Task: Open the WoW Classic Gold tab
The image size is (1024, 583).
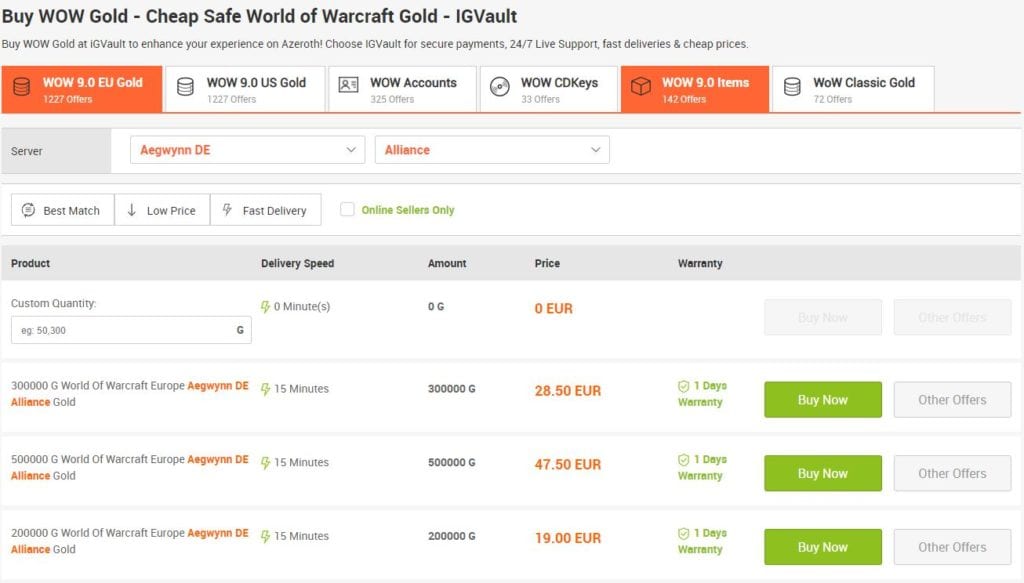Action: point(853,89)
